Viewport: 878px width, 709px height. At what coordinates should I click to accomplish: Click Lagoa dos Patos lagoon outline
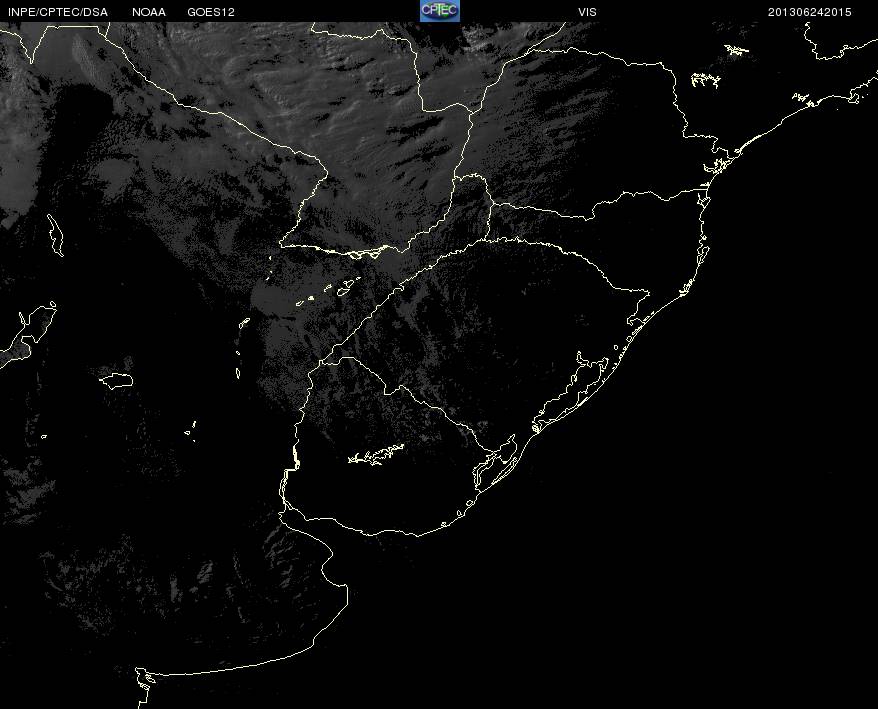(571, 390)
